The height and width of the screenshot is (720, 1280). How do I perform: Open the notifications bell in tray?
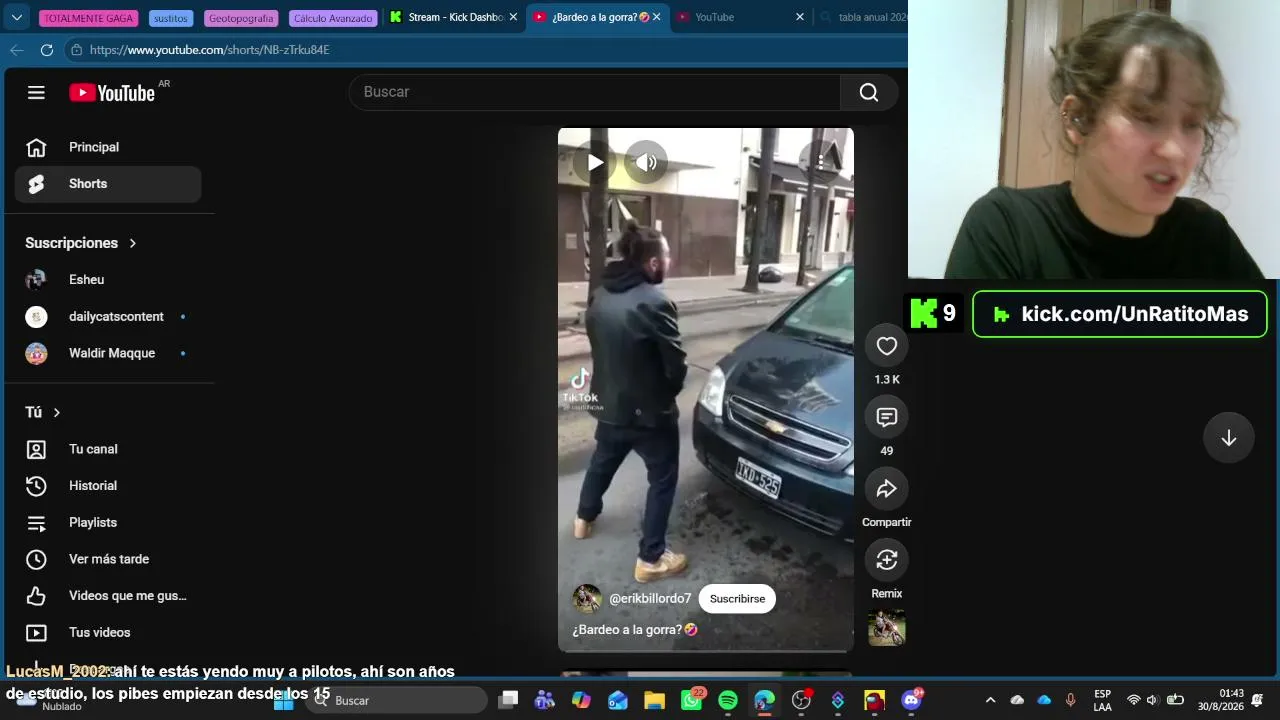pos(1258,700)
